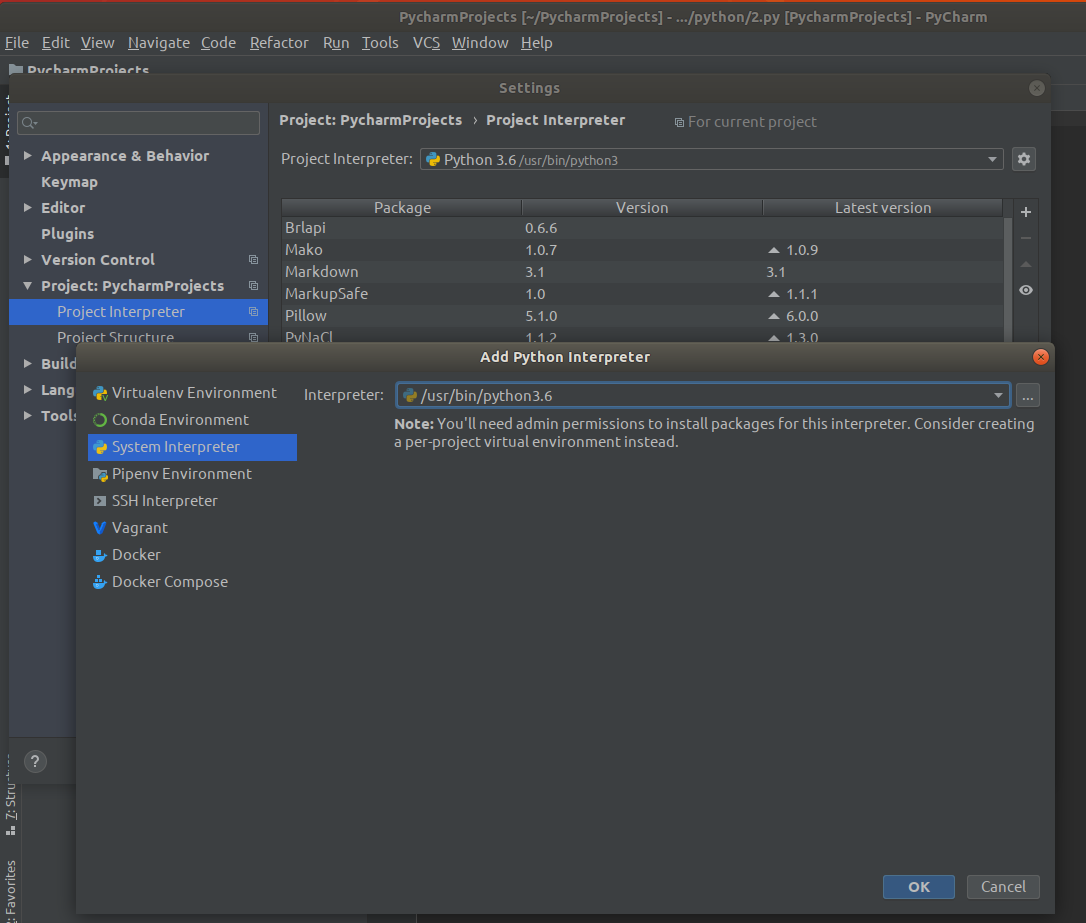Viewport: 1086px width, 923px height.
Task: Click the search magnifier icon in Settings
Action: pos(28,123)
